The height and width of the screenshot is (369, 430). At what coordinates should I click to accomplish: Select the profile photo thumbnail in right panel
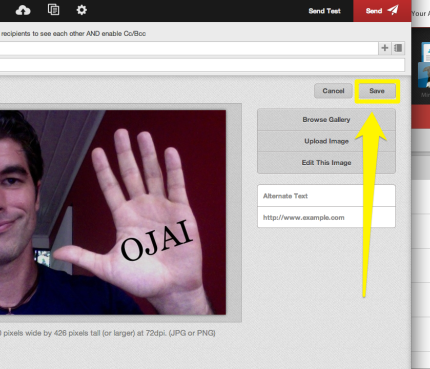click(x=424, y=75)
